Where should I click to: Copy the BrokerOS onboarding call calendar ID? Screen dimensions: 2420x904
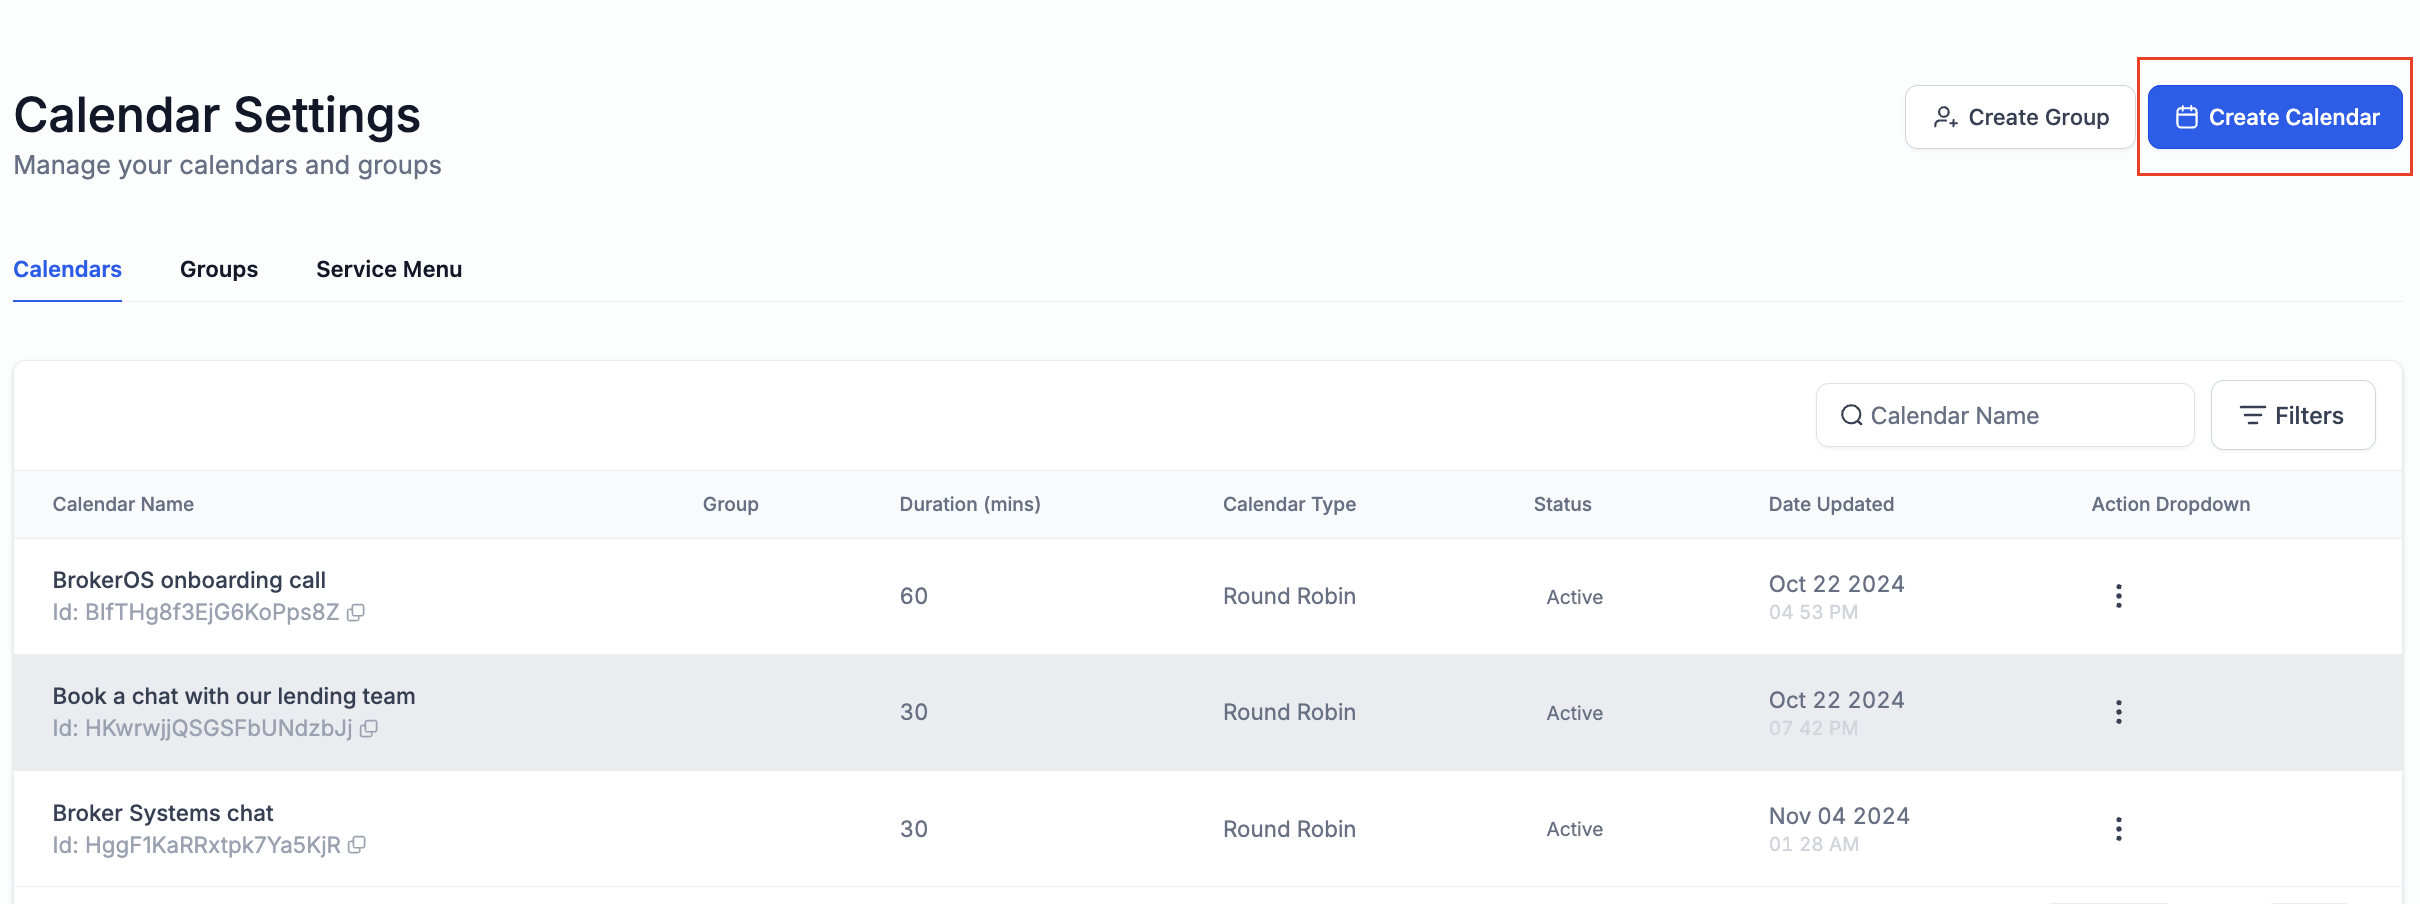(x=355, y=613)
